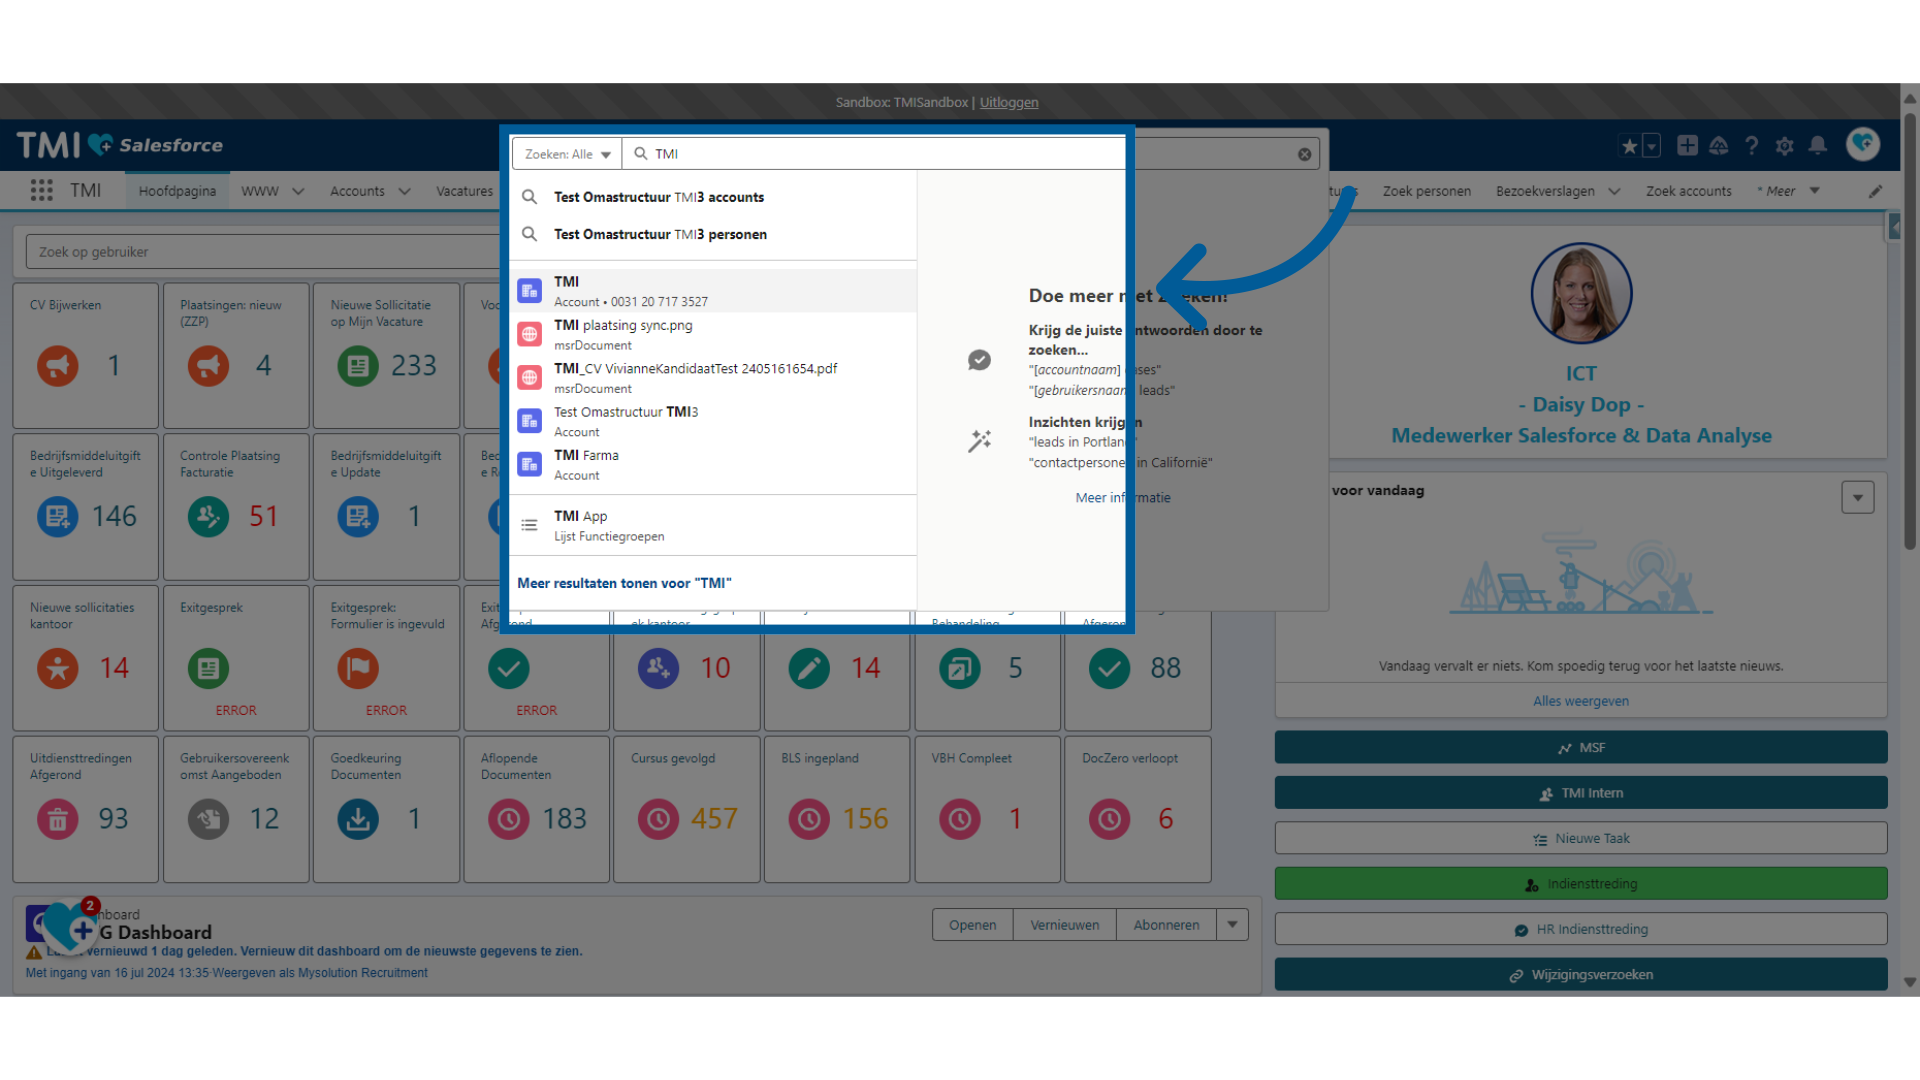Click the DocZero verloopt clock icon

1110,819
